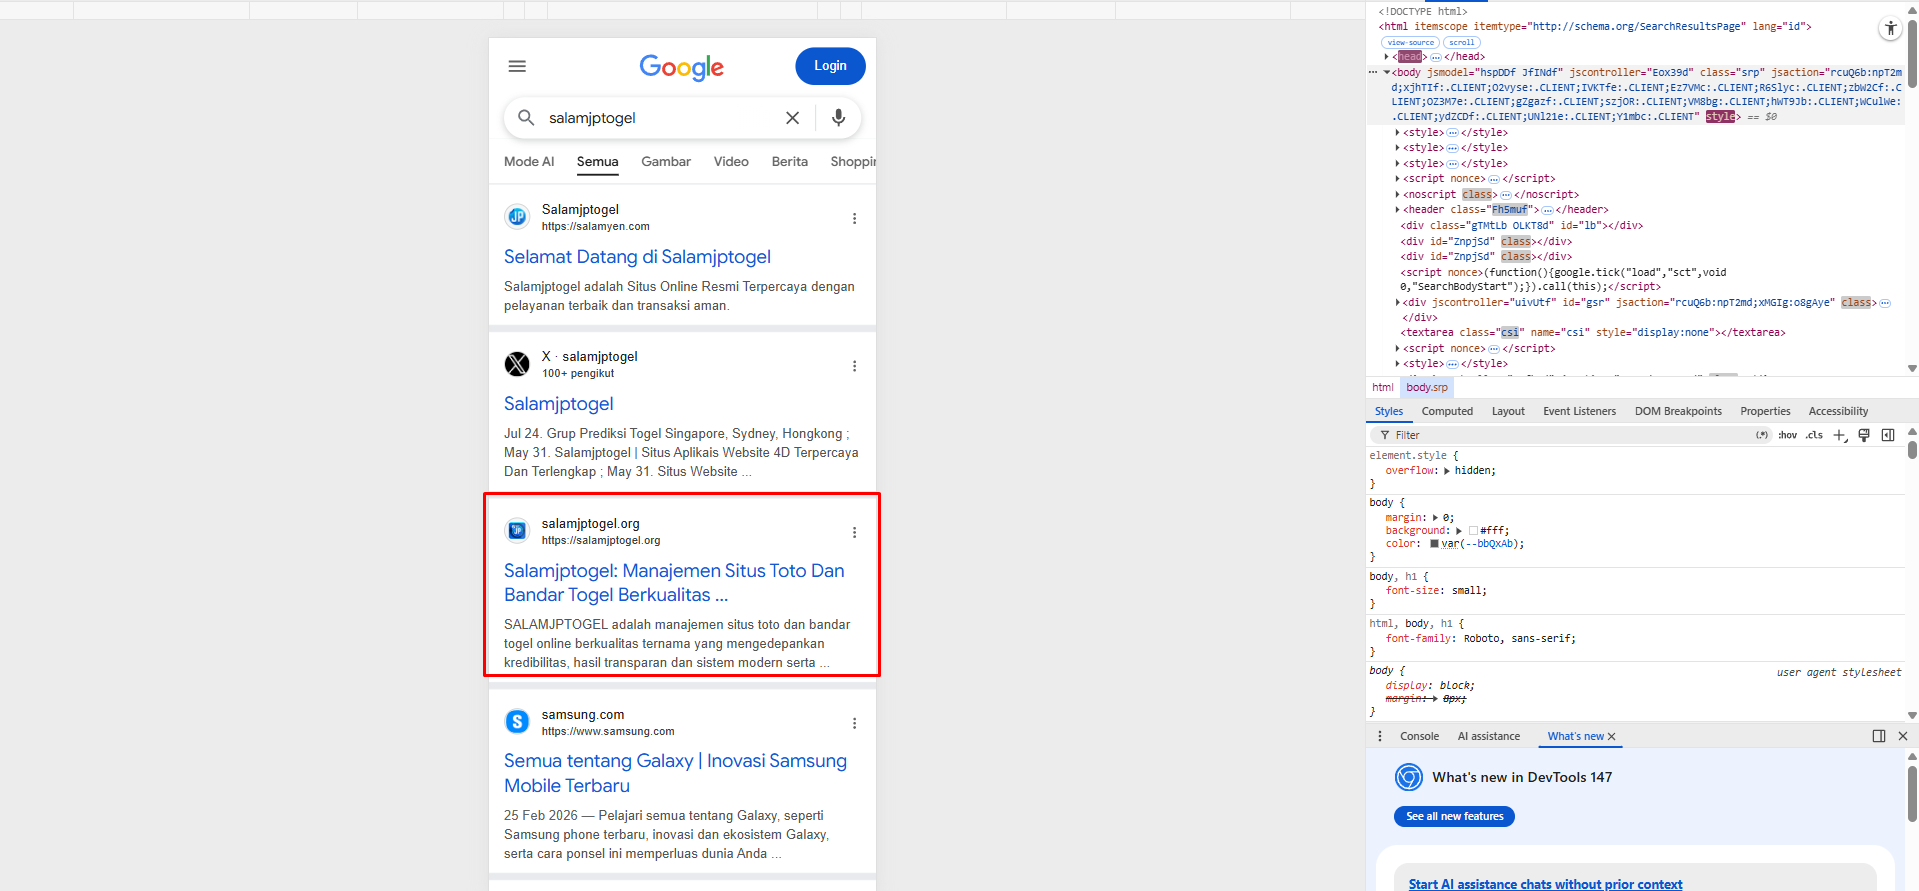Image resolution: width=1919 pixels, height=891 pixels.
Task: Open the drawer three-dot menu
Action: tap(1380, 736)
